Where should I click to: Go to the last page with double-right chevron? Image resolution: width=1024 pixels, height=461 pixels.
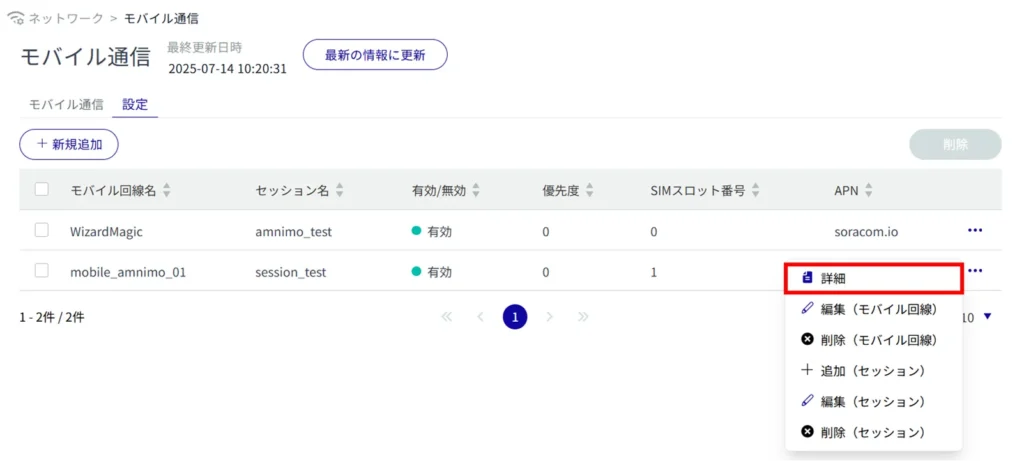tap(583, 317)
